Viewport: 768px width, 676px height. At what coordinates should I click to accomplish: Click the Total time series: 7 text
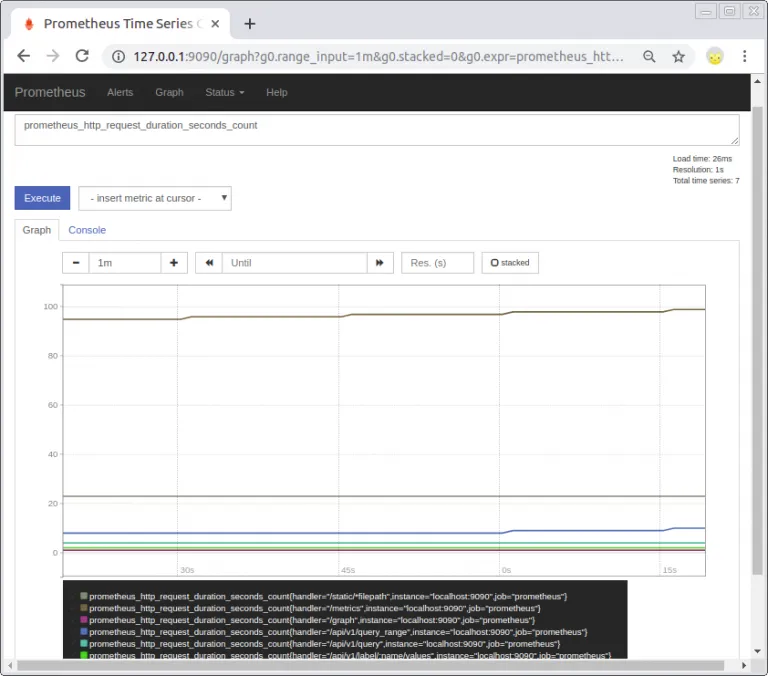click(706, 181)
